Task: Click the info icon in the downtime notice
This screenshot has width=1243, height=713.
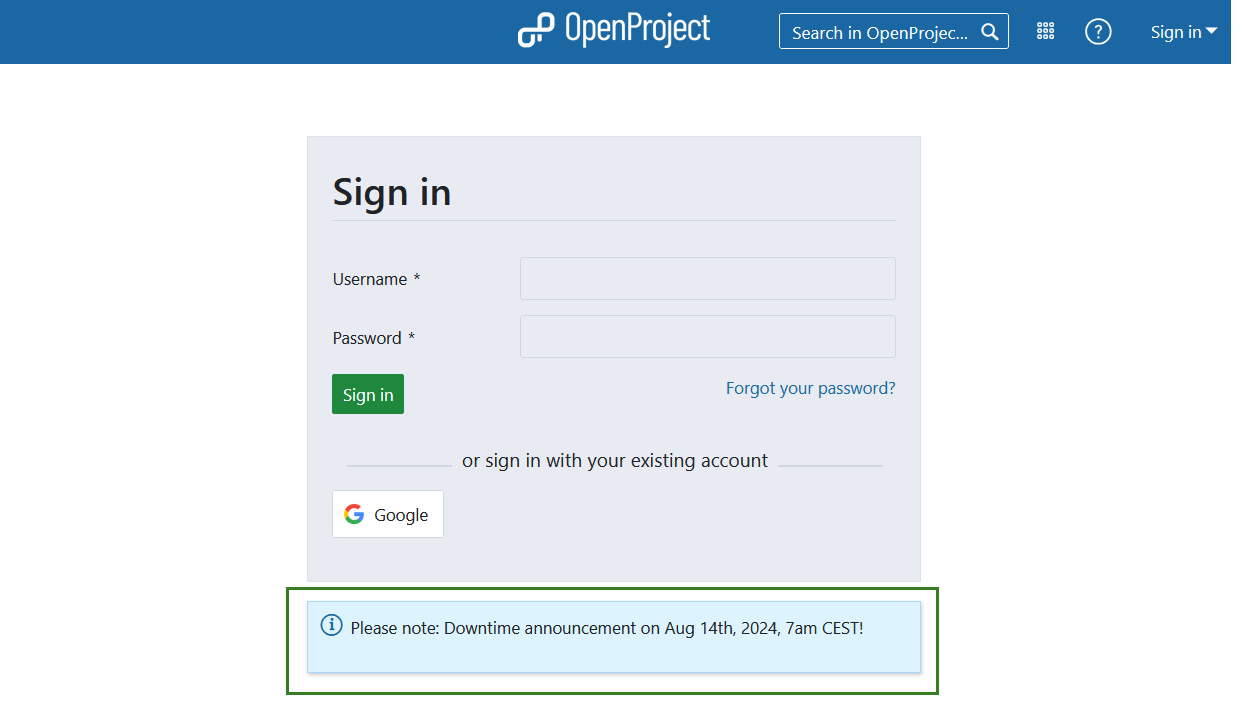Action: pos(331,624)
